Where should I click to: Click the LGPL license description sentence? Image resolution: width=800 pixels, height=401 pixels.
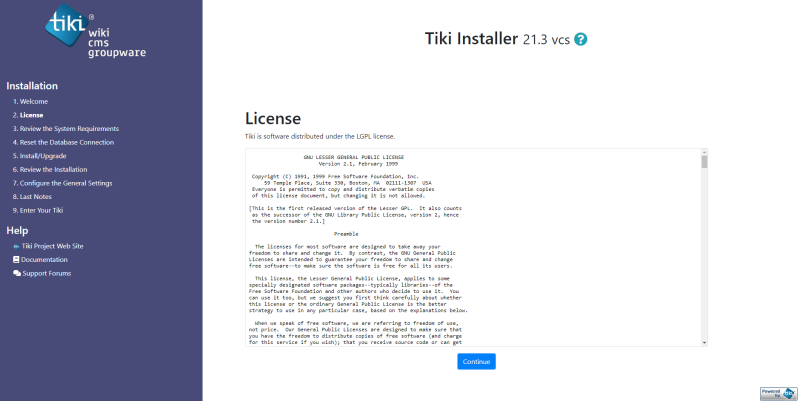coord(320,137)
